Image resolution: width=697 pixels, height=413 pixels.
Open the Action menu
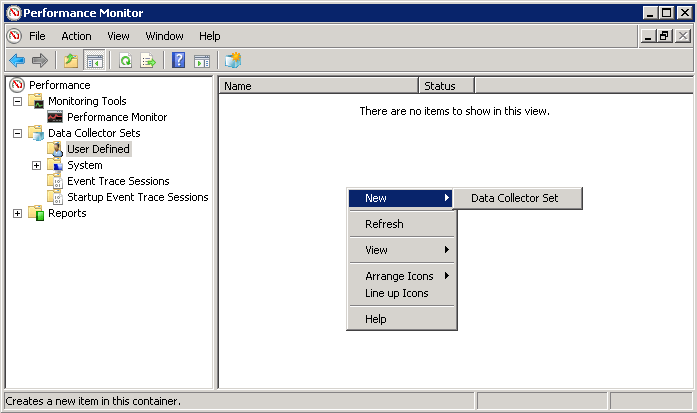click(76, 36)
